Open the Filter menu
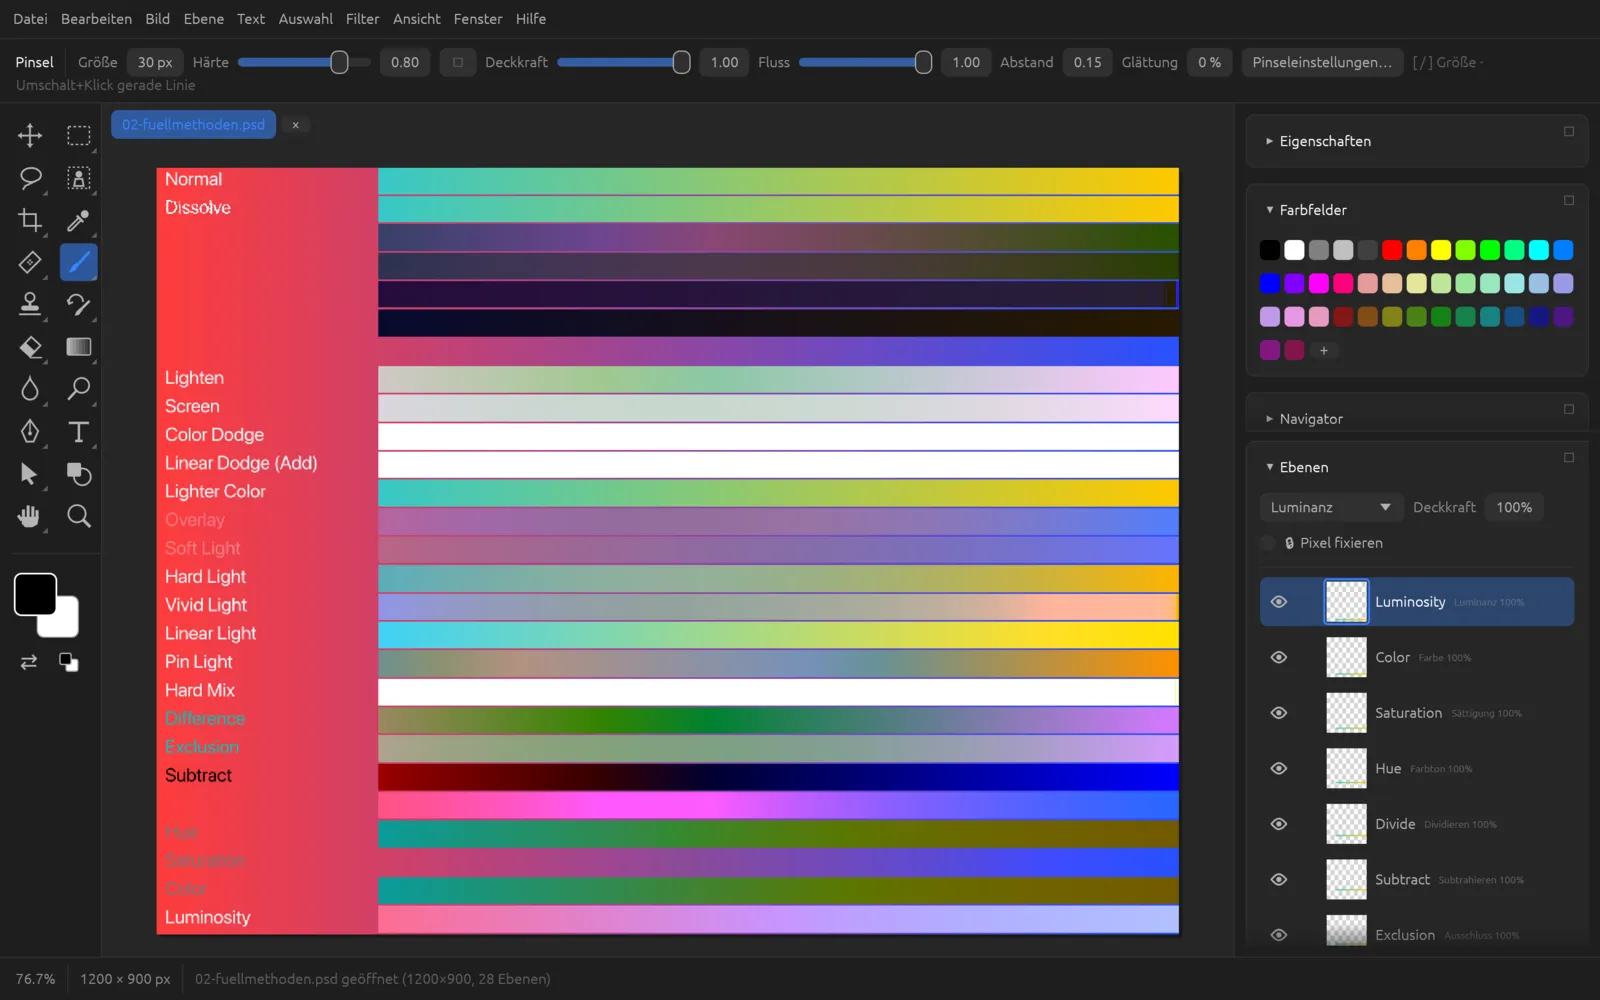Viewport: 1600px width, 1000px height. click(362, 19)
